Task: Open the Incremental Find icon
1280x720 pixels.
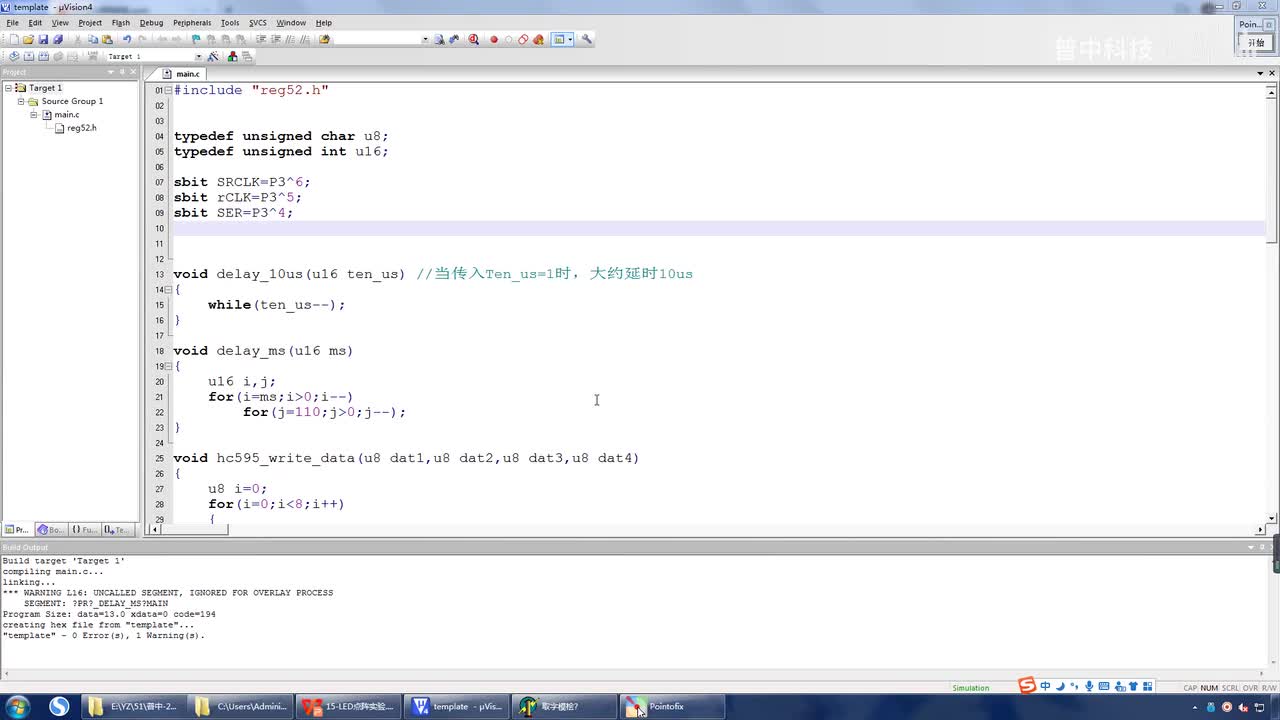Action: [454, 40]
